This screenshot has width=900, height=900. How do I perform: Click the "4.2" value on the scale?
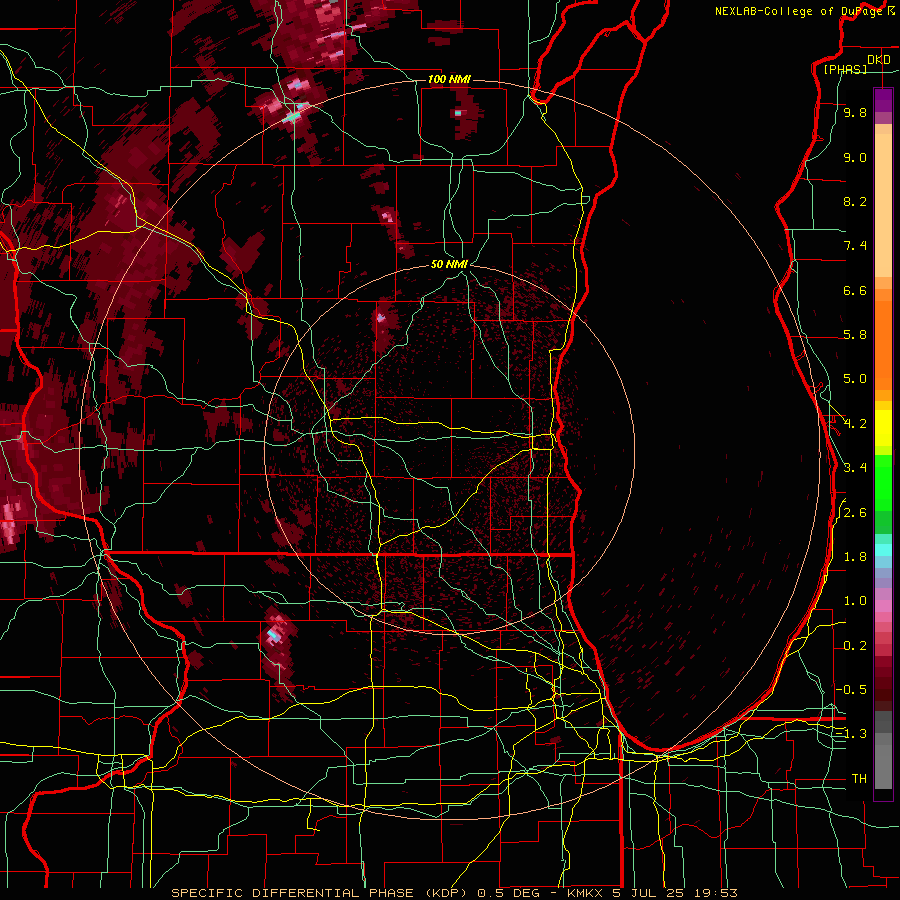point(855,424)
